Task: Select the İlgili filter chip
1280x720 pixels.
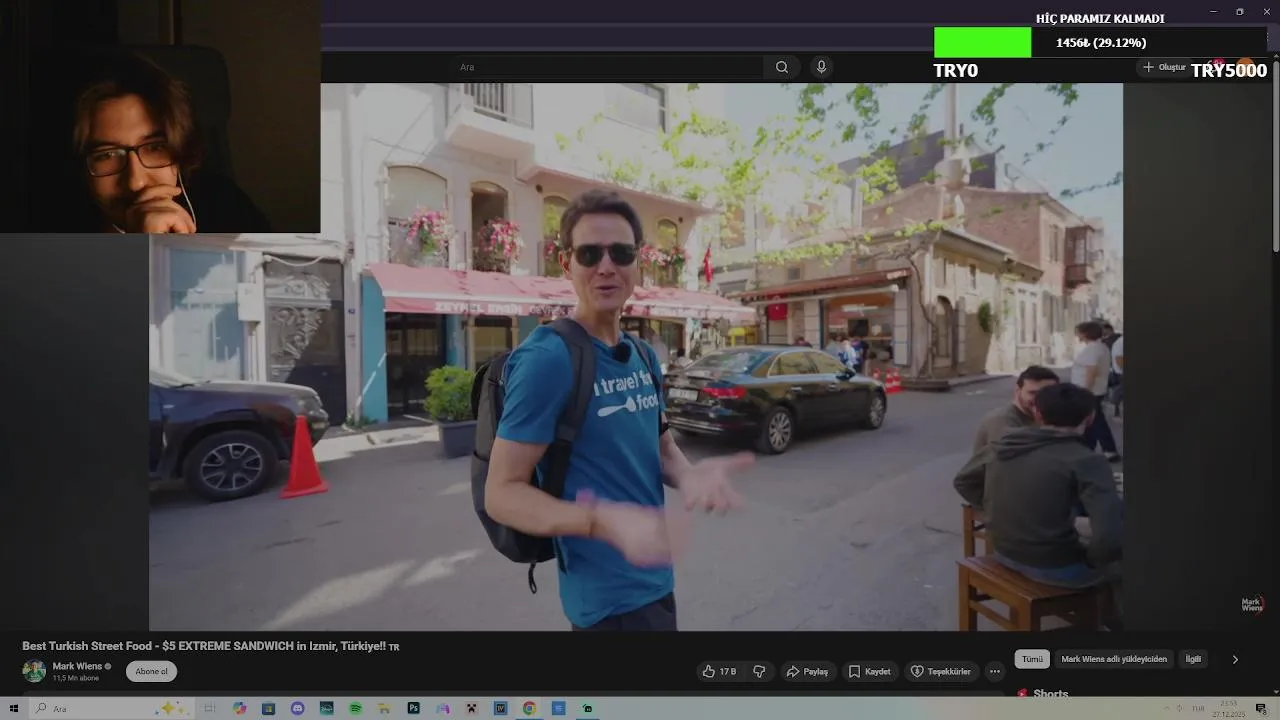Action: tap(1193, 659)
